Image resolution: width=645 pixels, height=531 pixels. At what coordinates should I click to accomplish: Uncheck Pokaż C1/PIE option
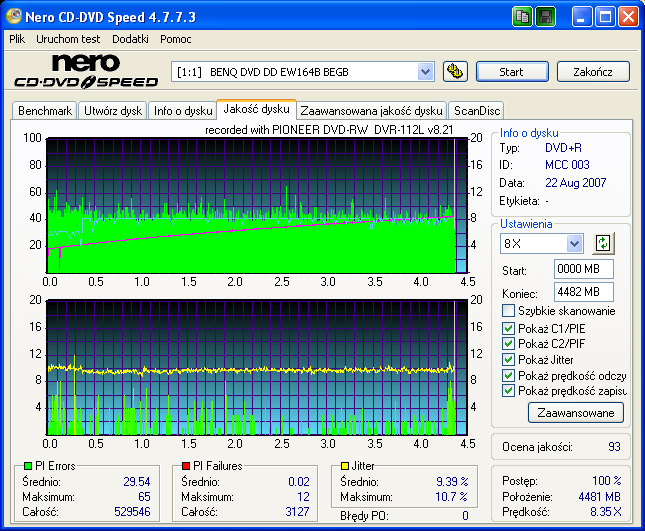point(509,328)
